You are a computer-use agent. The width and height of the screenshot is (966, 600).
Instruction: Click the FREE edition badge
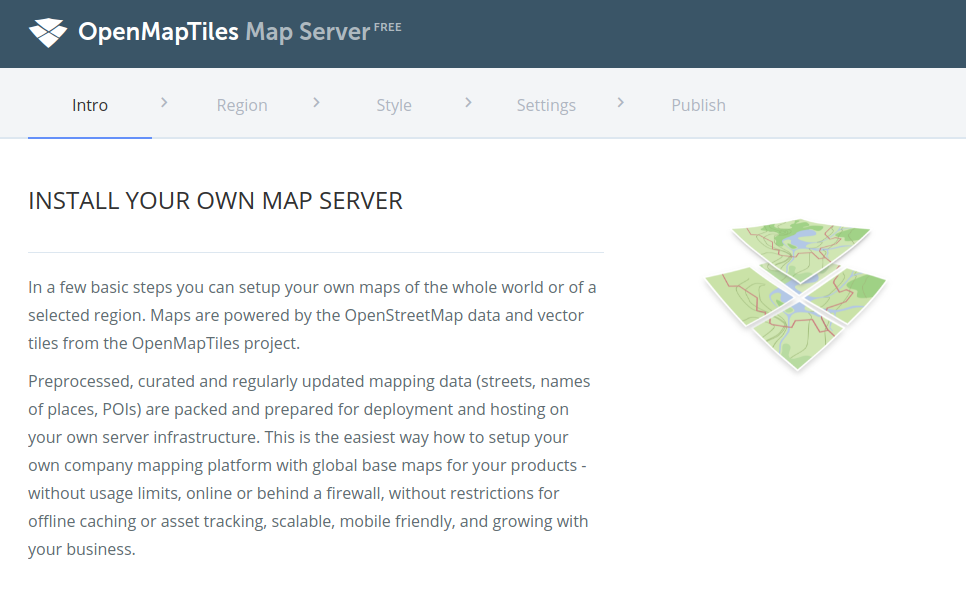tap(387, 27)
